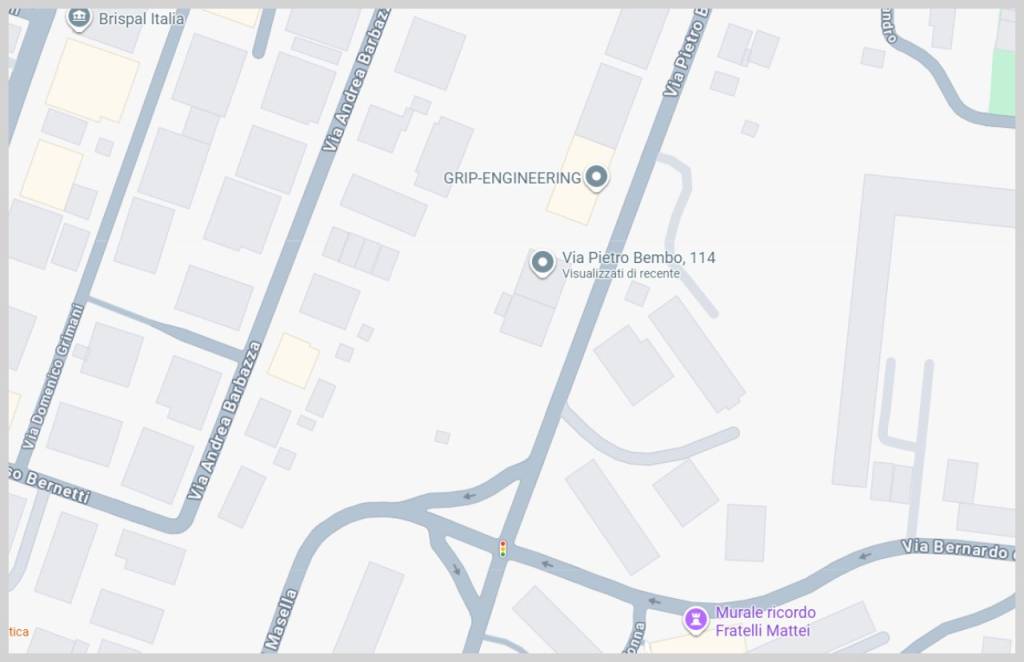The height and width of the screenshot is (662, 1024).
Task: Click the large yellow building below Brispal Italia
Action: tap(92, 81)
